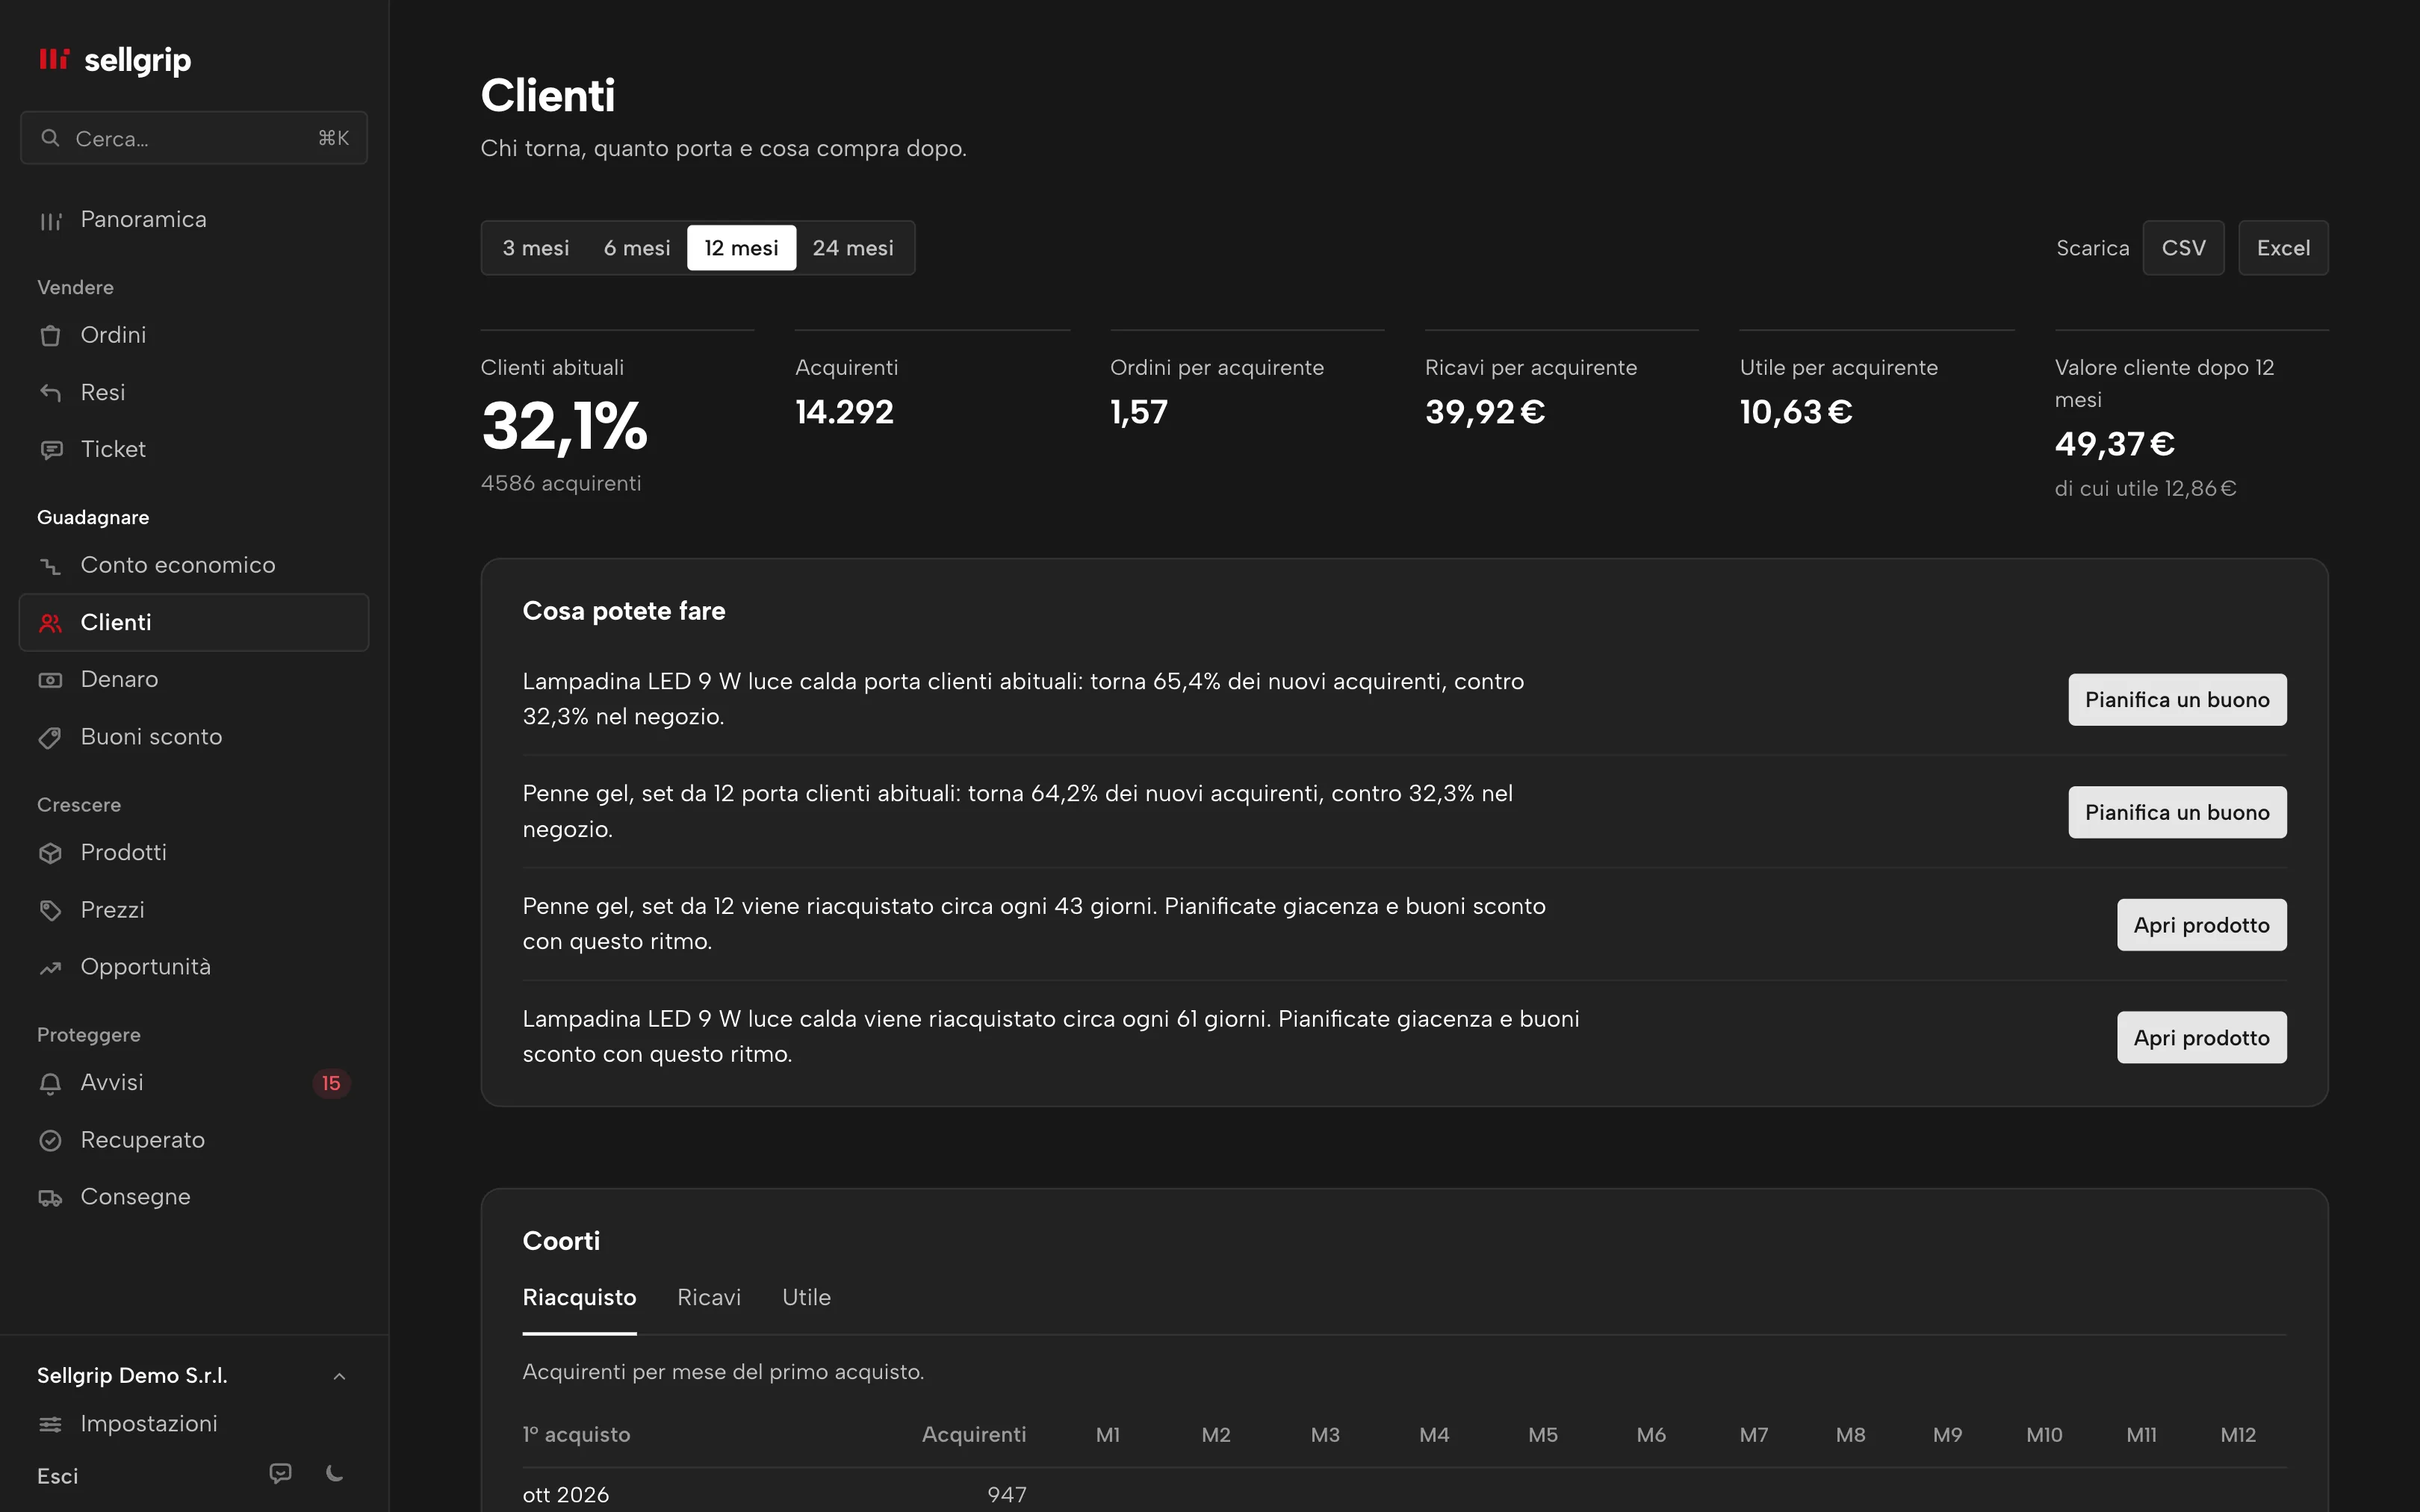2420x1512 pixels.
Task: Click the Resi return arrow icon
Action: 50,393
